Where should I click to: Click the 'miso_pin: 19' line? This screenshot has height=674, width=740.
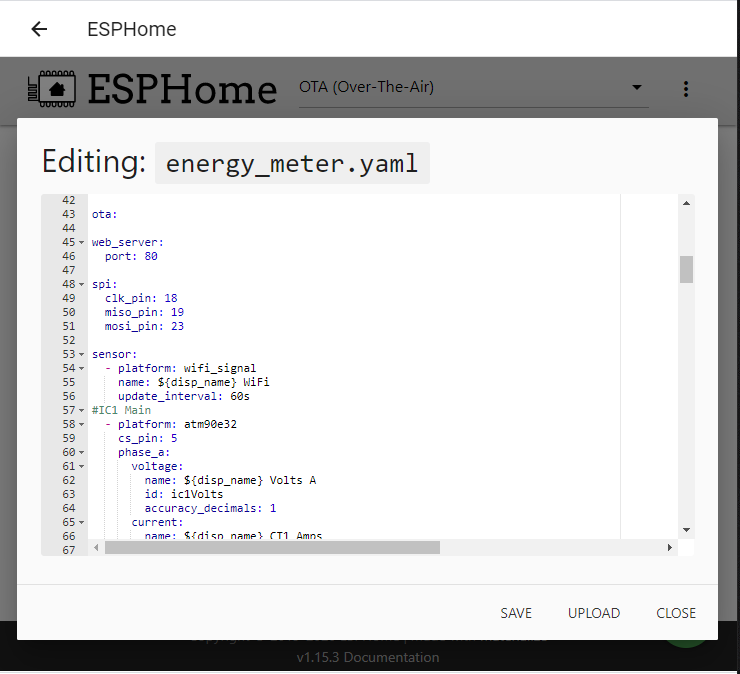pos(144,312)
